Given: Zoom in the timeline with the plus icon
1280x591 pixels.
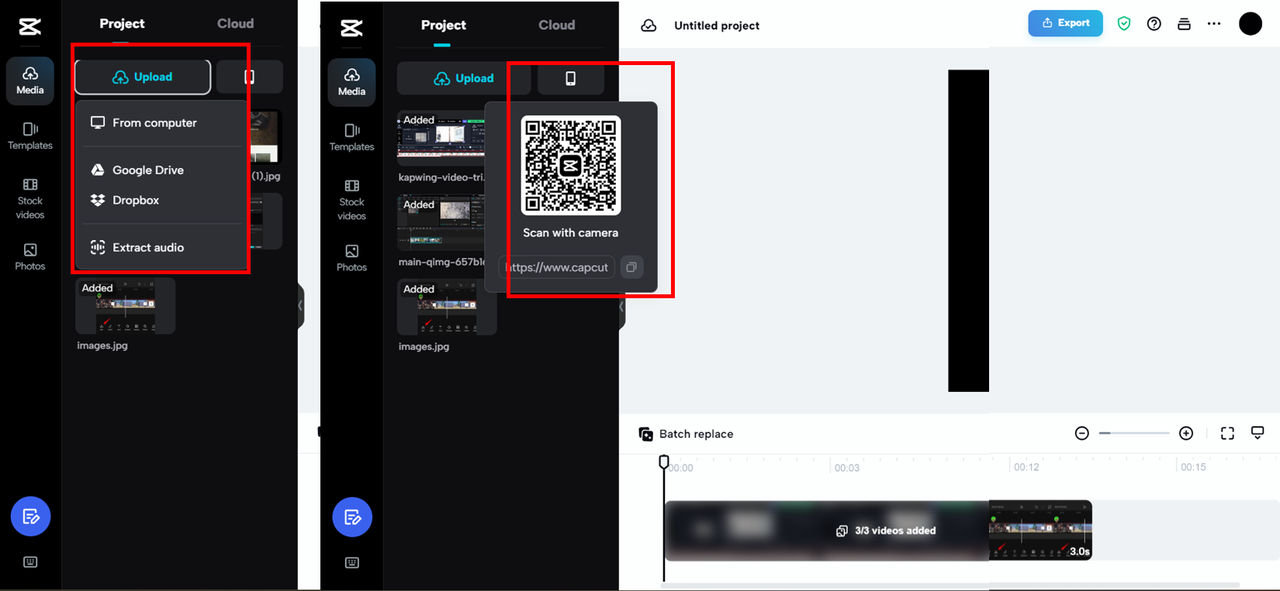Looking at the screenshot, I should 1186,433.
